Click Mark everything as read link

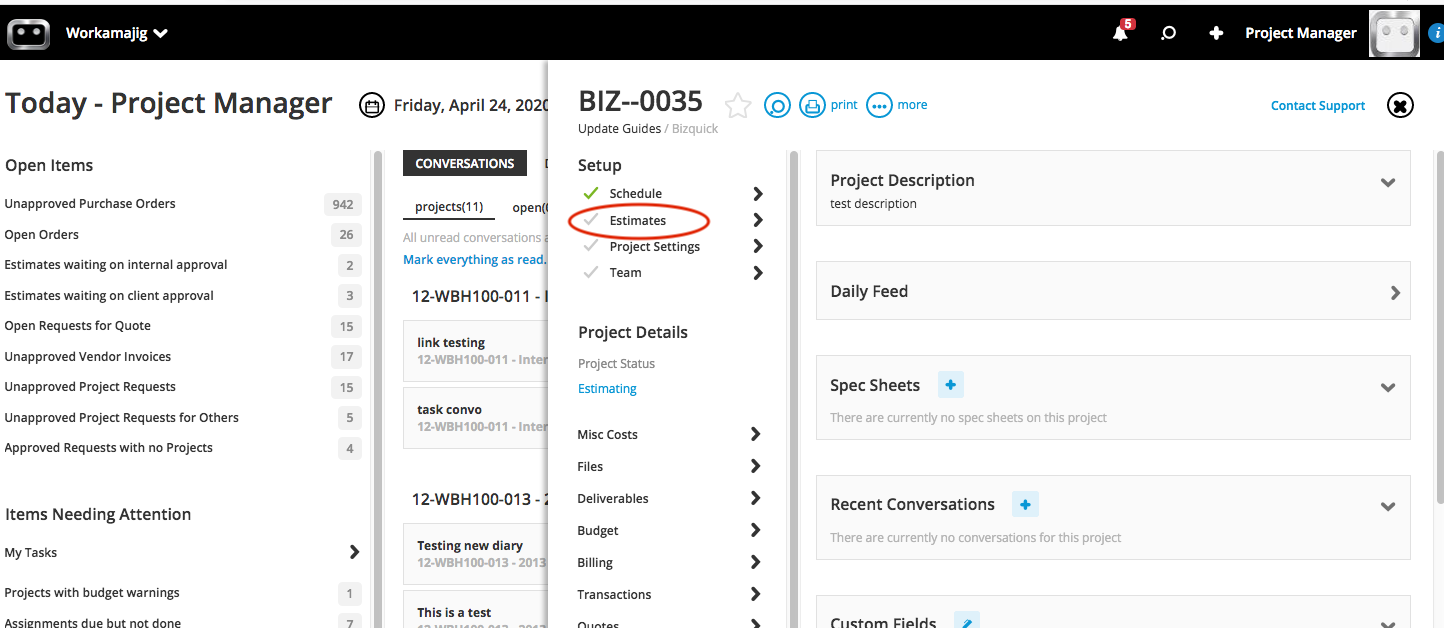pyautogui.click(x=474, y=259)
